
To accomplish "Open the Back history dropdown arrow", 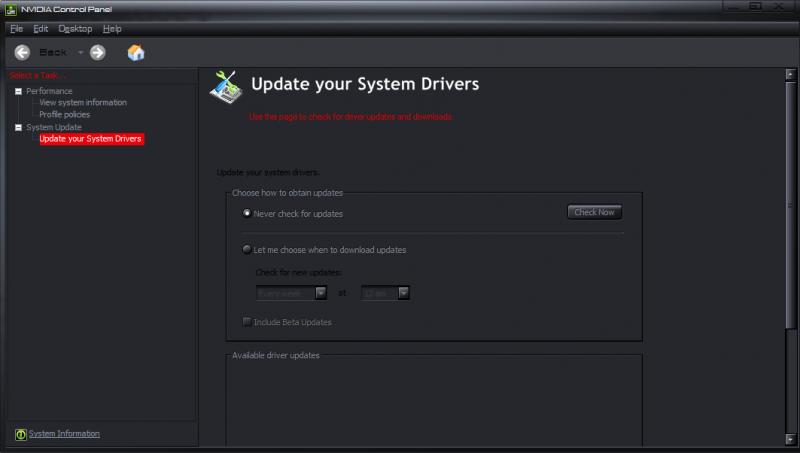I will 81,53.
